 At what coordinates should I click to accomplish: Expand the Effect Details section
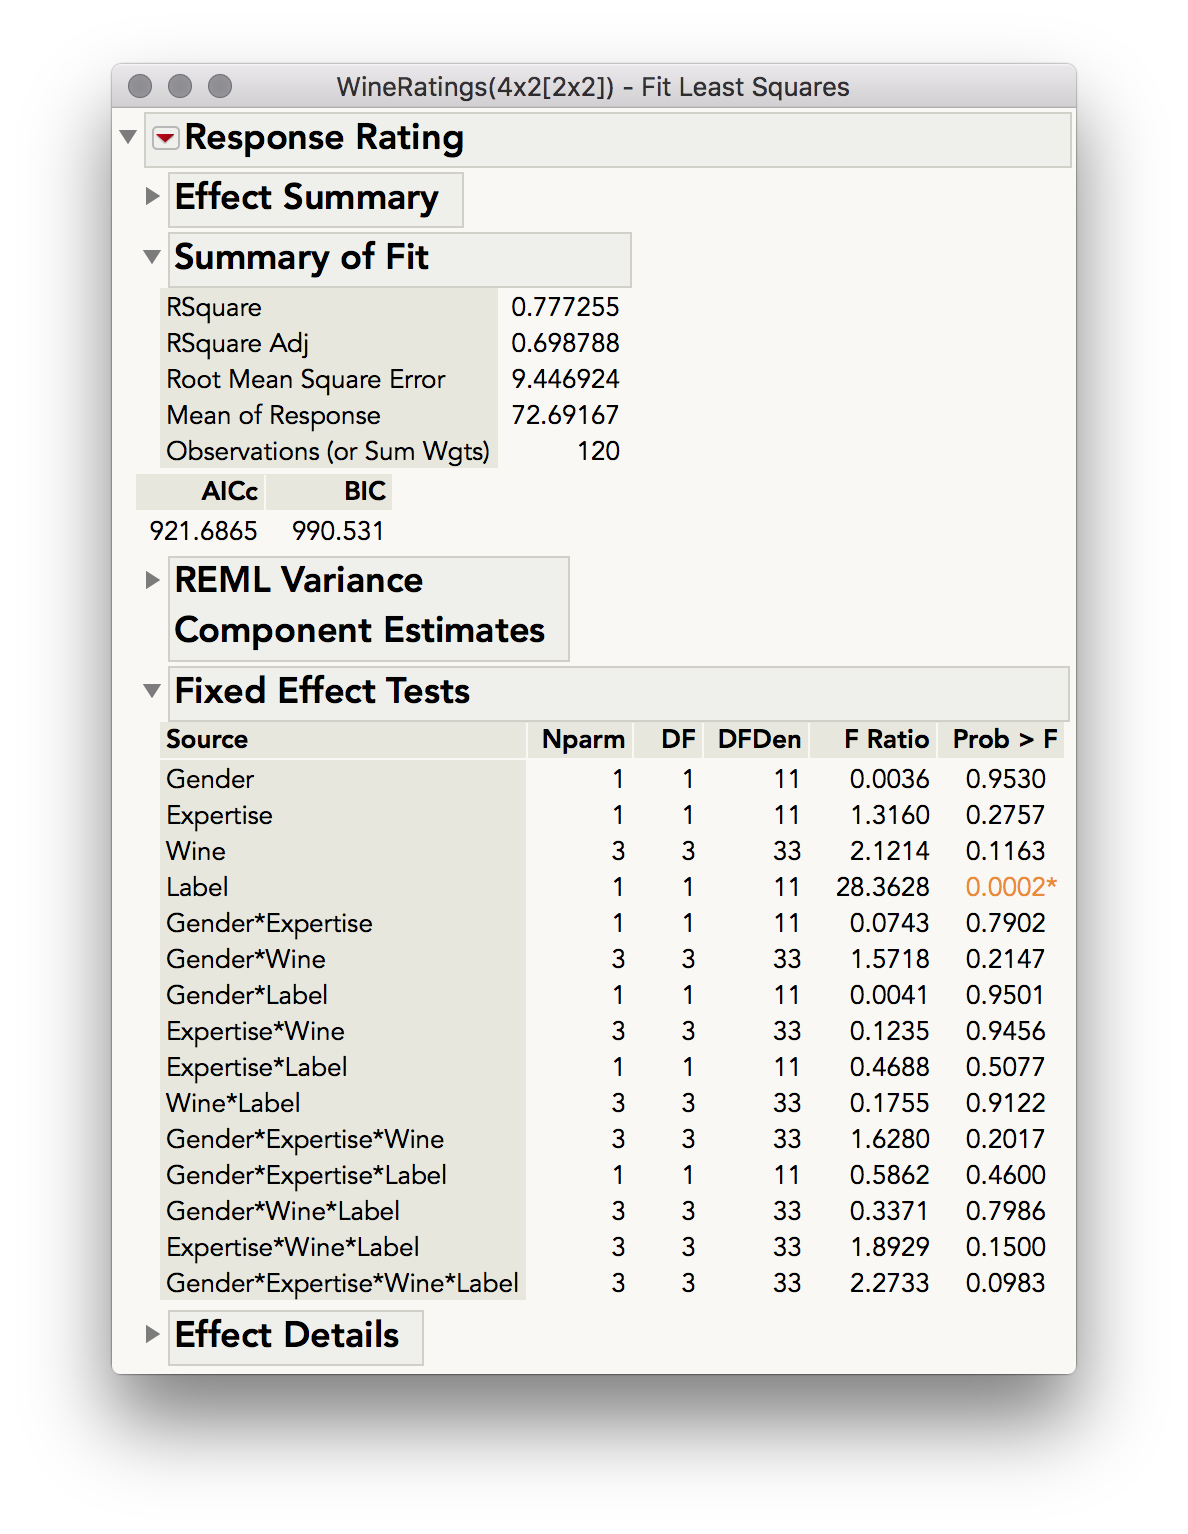[152, 1334]
